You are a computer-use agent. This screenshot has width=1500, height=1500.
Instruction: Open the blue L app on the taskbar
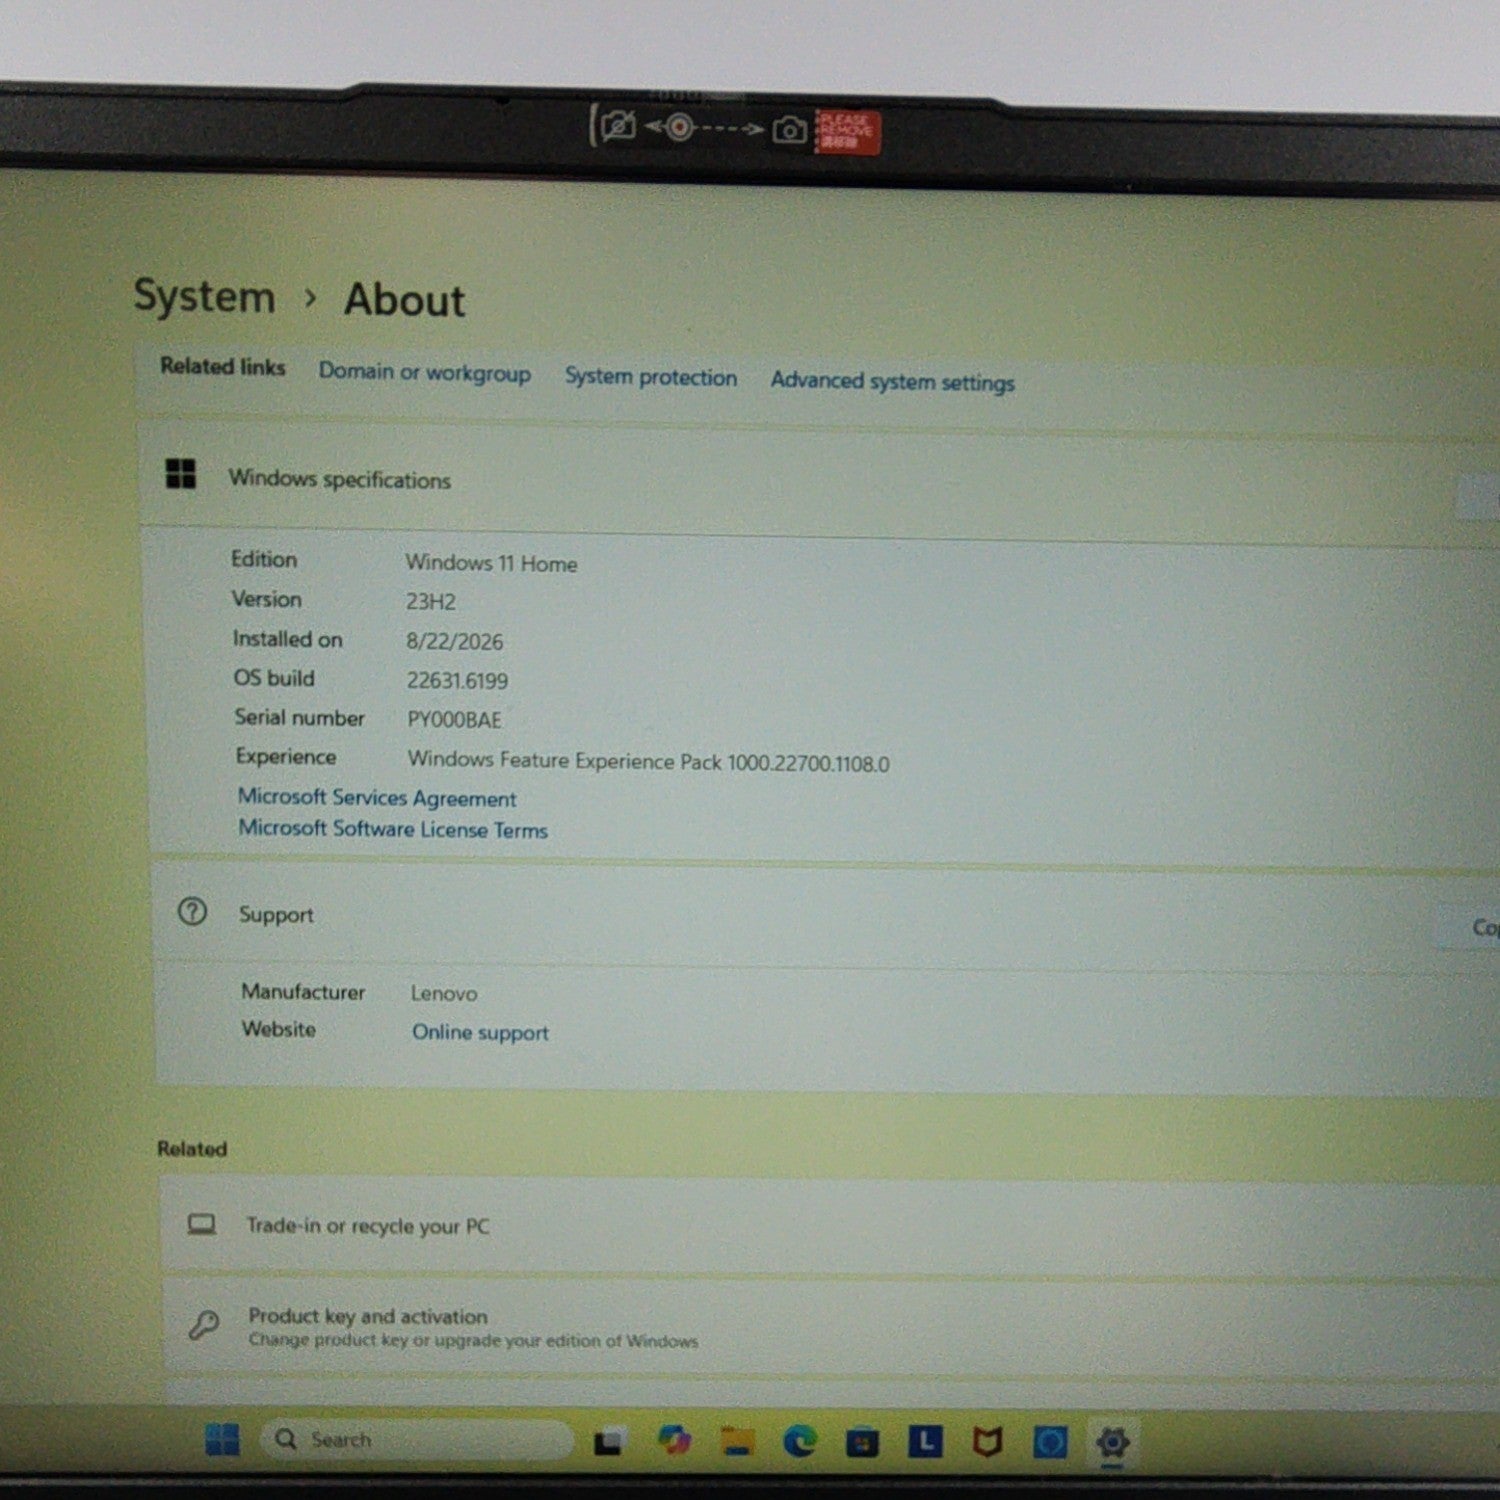click(925, 1441)
